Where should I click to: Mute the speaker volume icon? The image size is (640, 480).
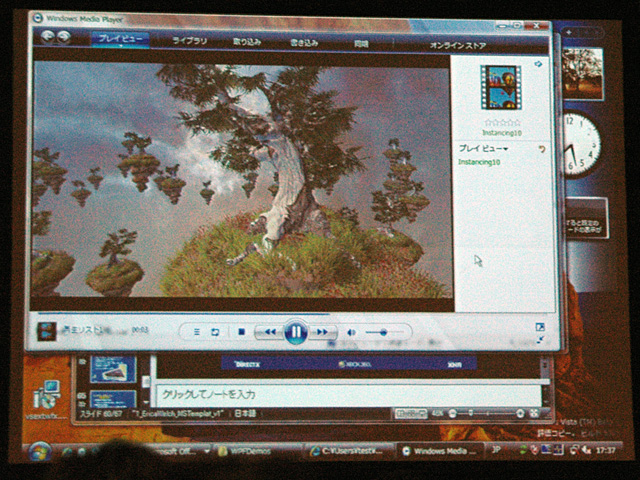coord(351,332)
